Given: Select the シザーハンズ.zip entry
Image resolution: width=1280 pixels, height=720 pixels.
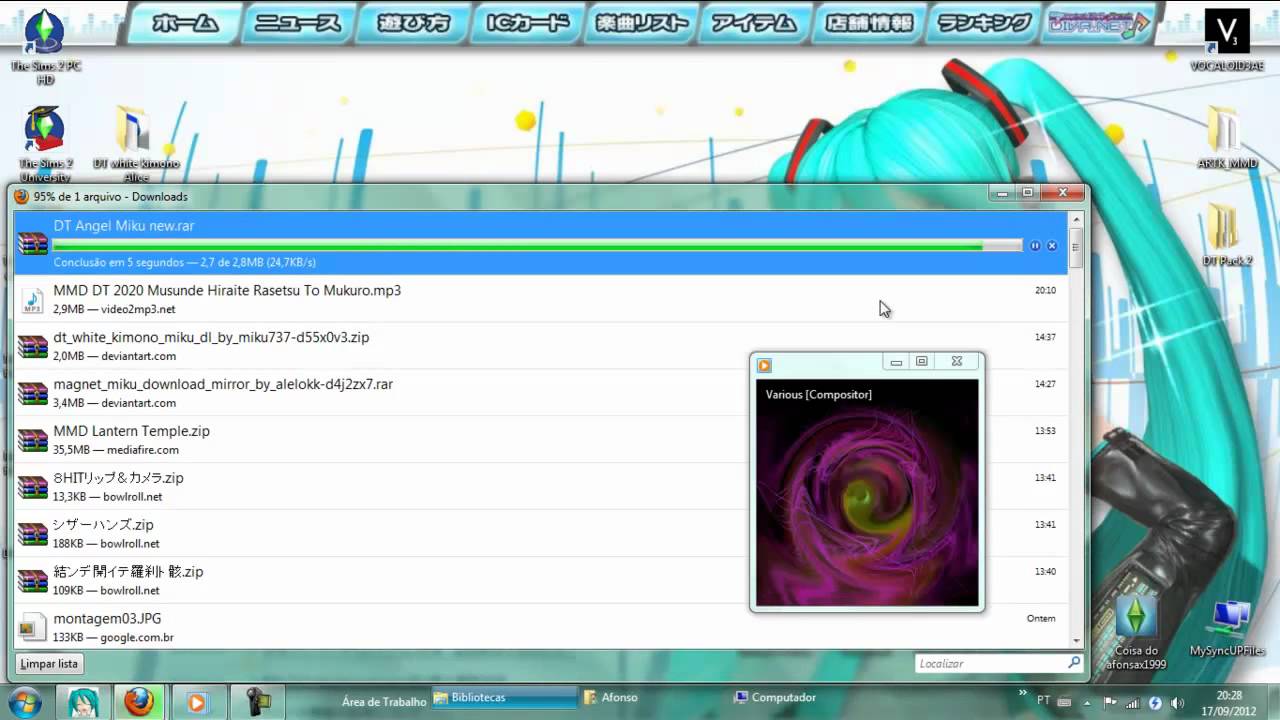Looking at the screenshot, I should point(541,534).
